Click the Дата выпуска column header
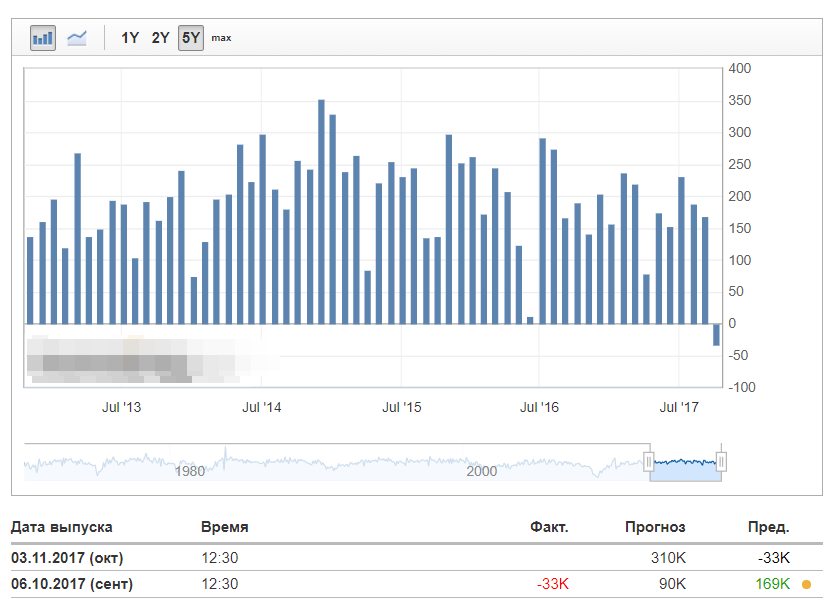The height and width of the screenshot is (600, 828). pos(62,527)
